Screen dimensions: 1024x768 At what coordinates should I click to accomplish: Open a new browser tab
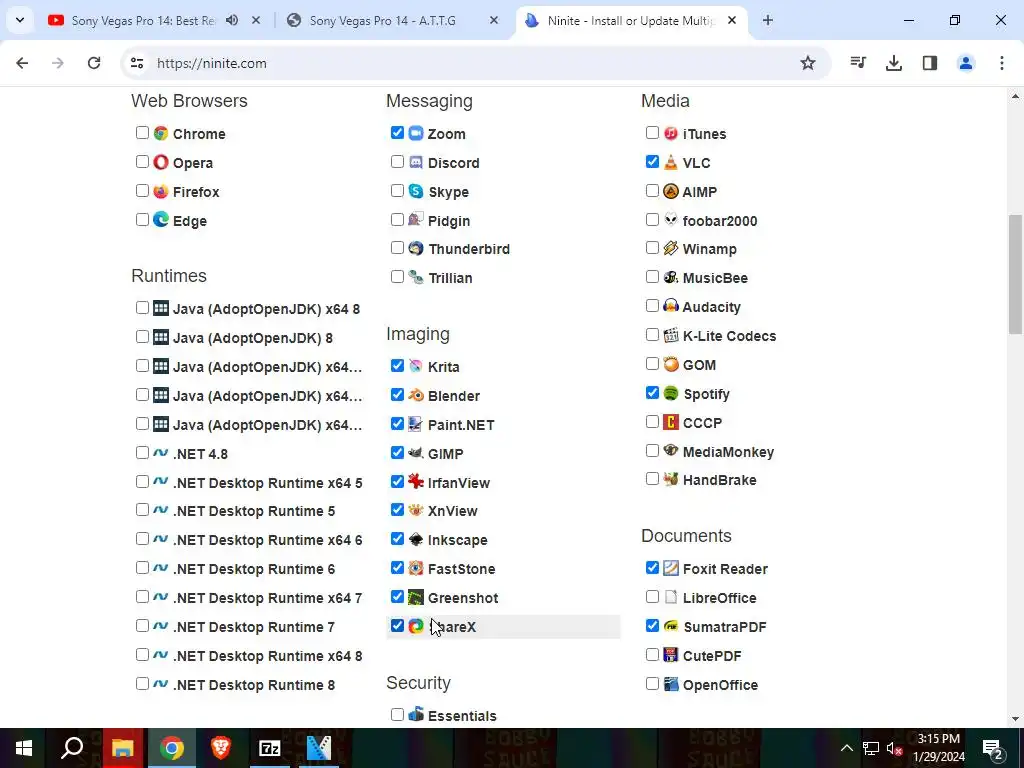coord(767,20)
